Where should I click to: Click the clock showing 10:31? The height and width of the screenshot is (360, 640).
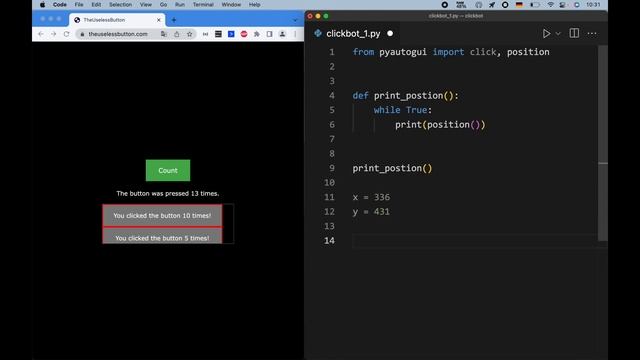593,4
